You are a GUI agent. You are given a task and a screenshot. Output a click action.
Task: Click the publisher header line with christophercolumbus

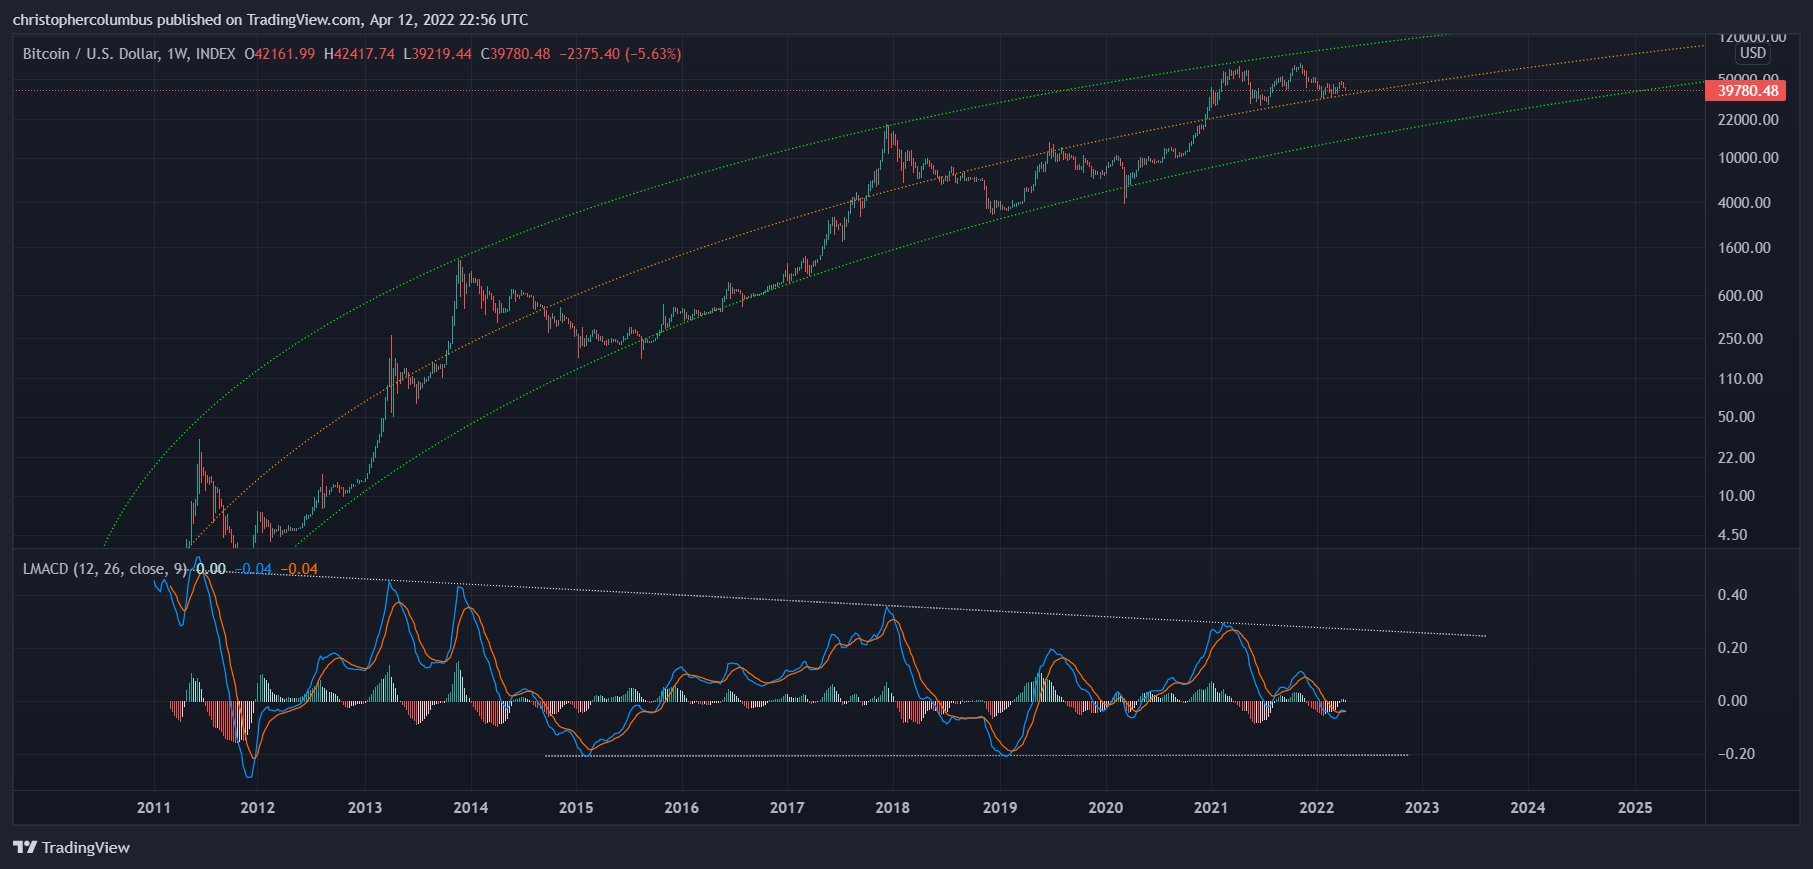click(x=270, y=20)
